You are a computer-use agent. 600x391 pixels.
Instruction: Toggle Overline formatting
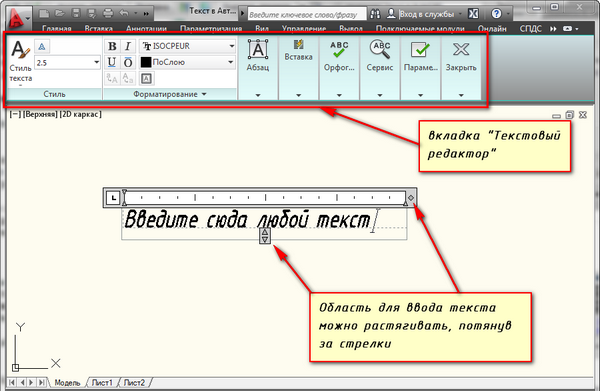tap(128, 62)
